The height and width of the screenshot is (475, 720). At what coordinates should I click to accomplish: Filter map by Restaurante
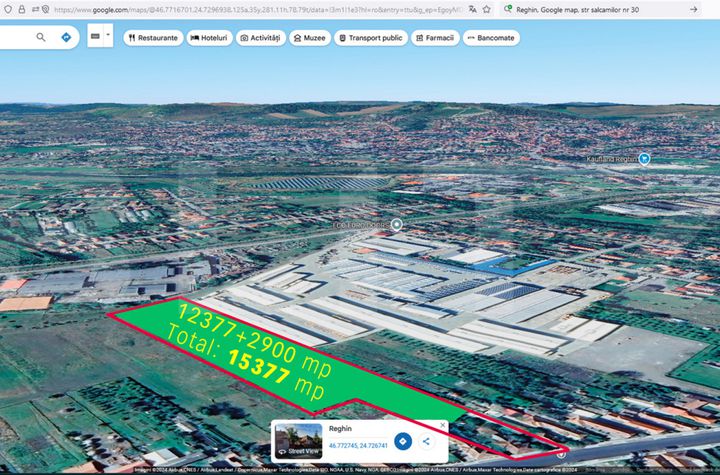pos(153,38)
